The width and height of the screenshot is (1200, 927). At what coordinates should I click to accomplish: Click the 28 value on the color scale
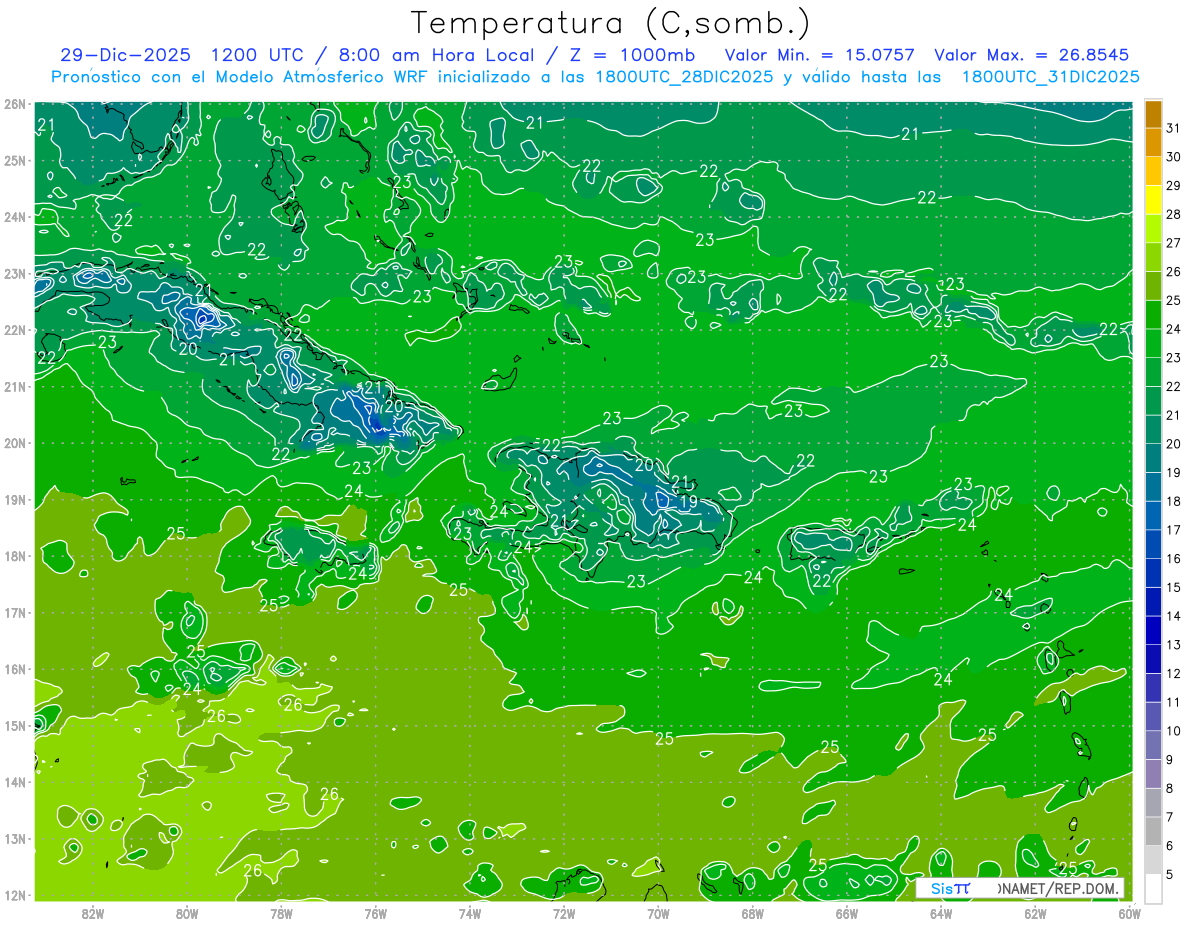1174,214
